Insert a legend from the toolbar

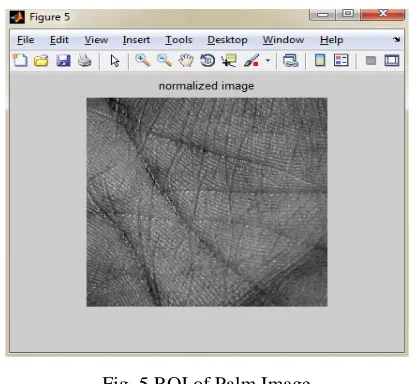pos(341,60)
